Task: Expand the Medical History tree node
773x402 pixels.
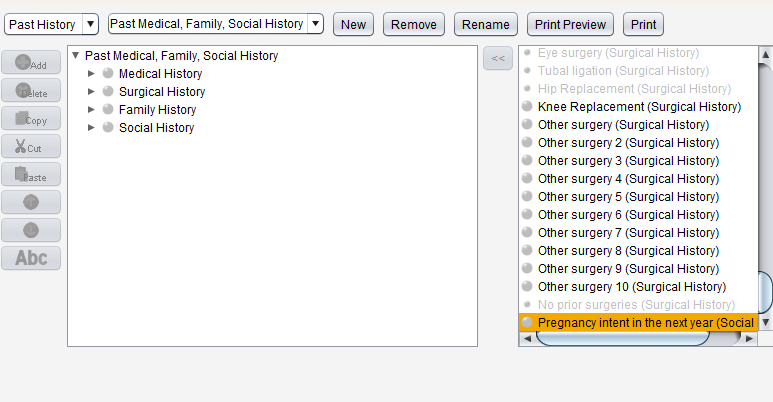Action: (x=92, y=74)
